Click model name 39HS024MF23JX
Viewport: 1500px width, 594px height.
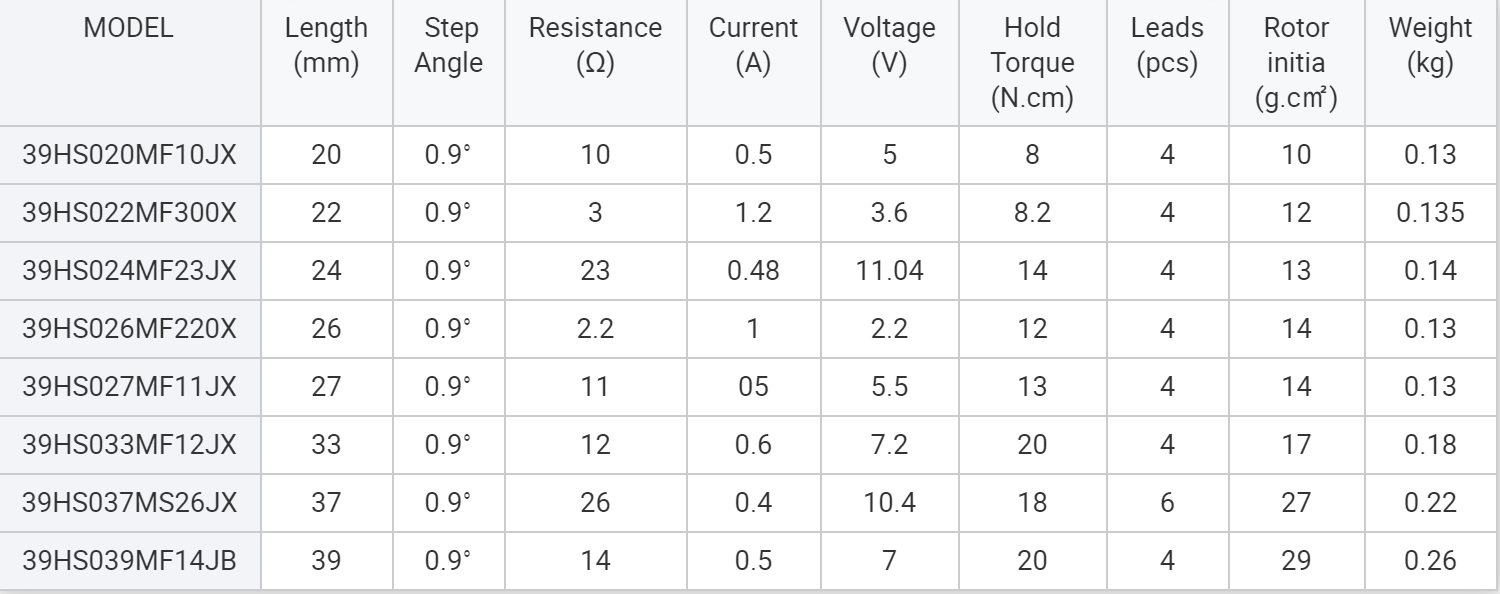click(128, 271)
